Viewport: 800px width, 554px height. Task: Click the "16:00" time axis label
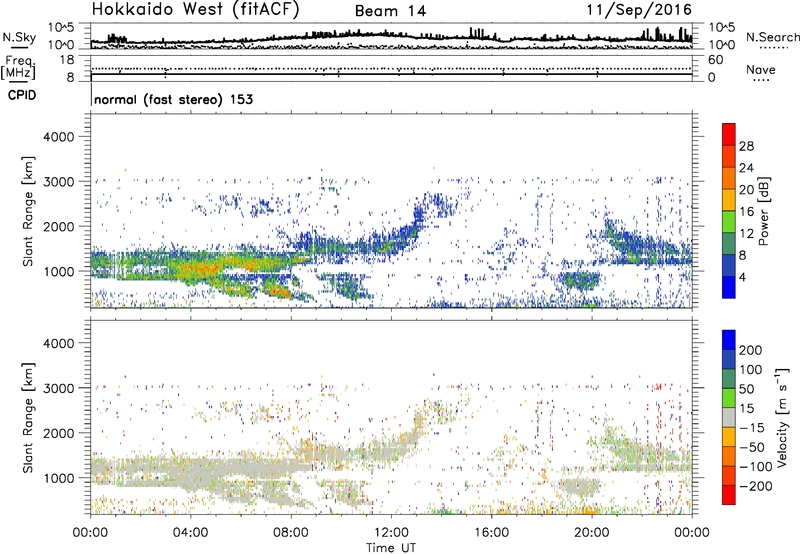click(x=491, y=533)
